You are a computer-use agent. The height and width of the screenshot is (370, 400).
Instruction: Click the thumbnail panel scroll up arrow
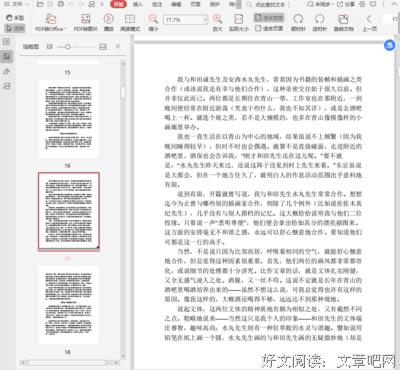pyautogui.click(x=123, y=63)
